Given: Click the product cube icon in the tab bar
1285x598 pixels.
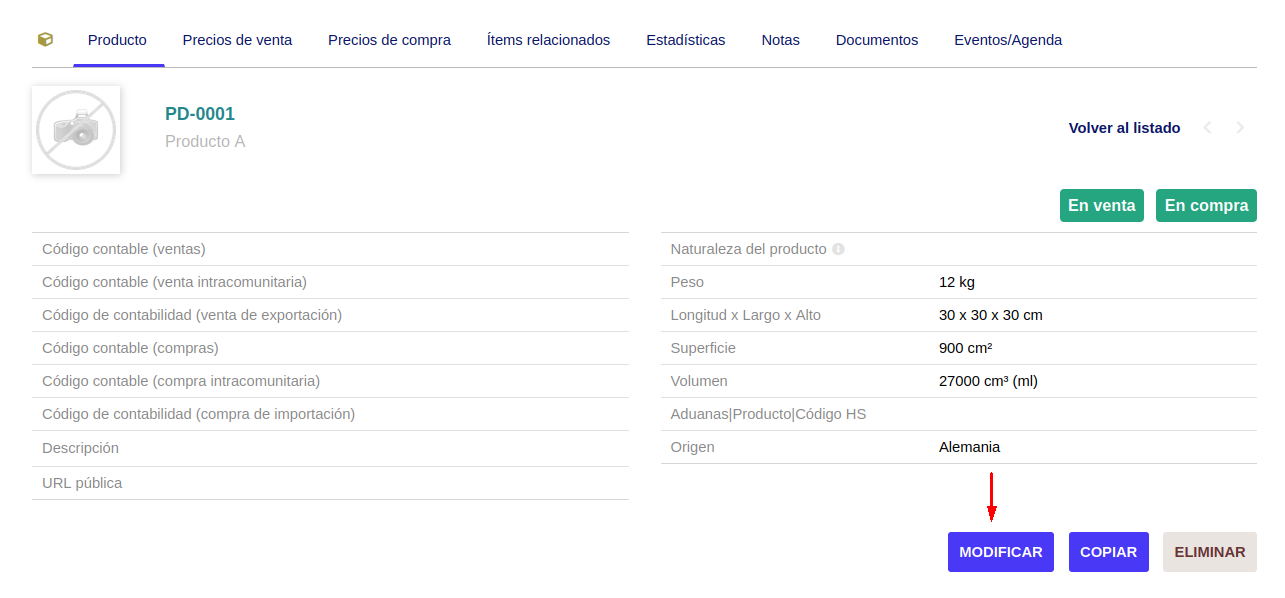Looking at the screenshot, I should pos(44,39).
